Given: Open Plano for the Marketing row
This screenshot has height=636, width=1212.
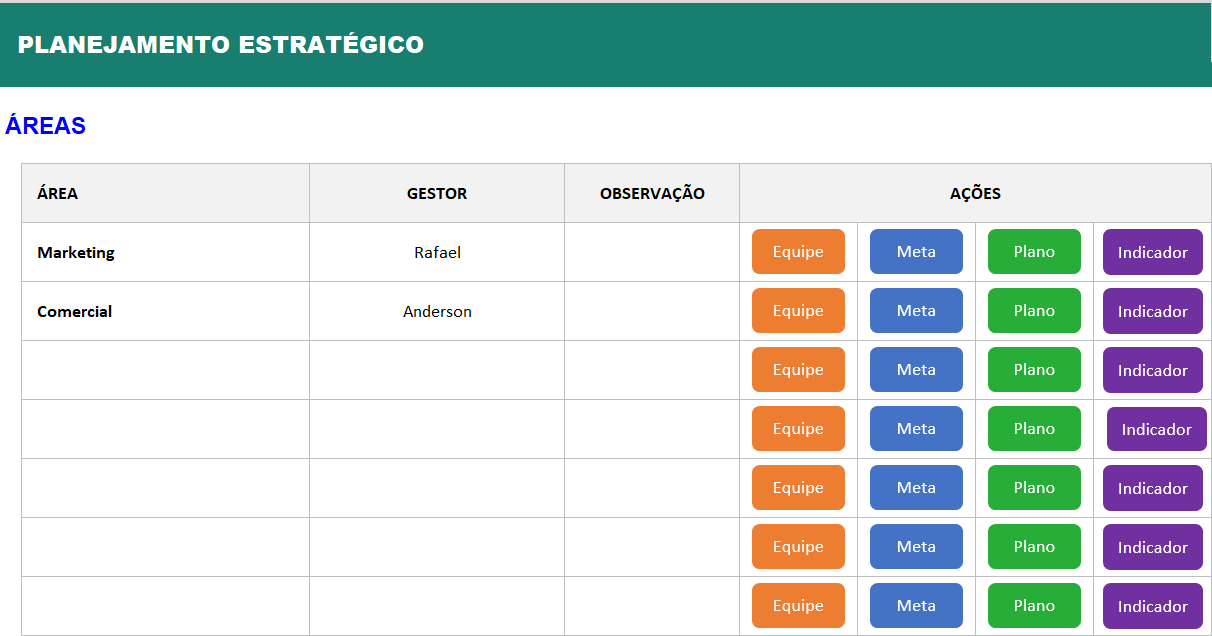Looking at the screenshot, I should coord(1034,252).
